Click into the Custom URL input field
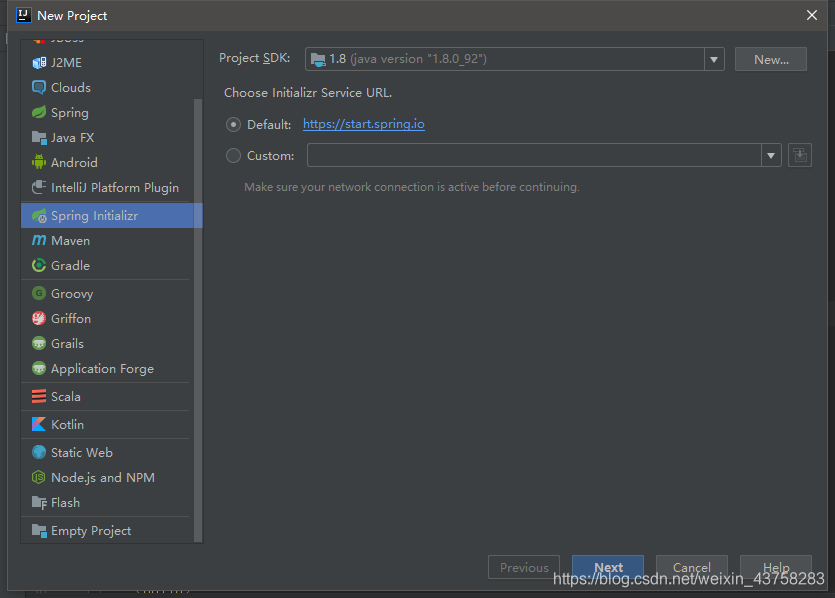Viewport: 835px width, 598px height. (534, 155)
